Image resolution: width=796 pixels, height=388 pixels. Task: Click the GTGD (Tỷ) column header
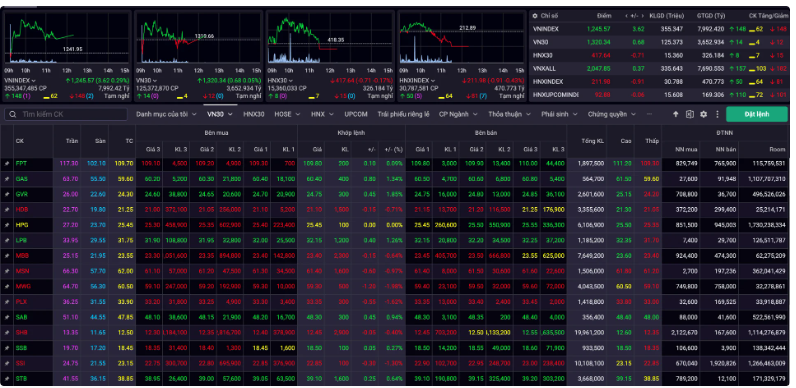pyautogui.click(x=712, y=16)
